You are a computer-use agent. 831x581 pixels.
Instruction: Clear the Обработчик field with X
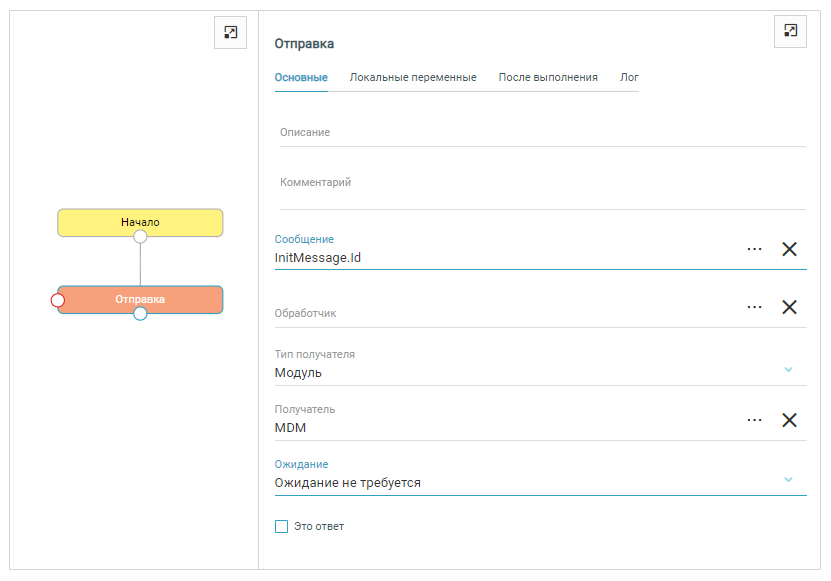(789, 307)
